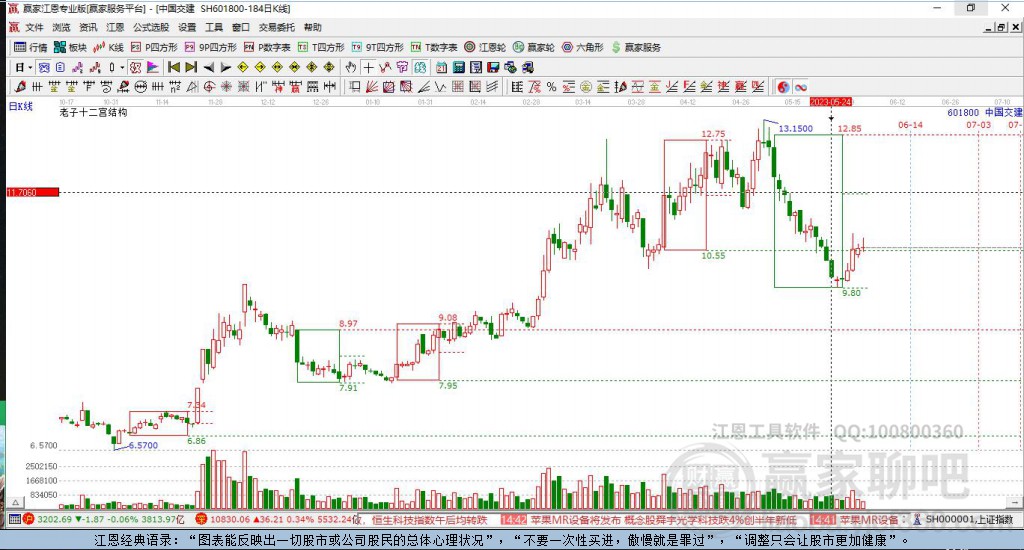Open the 江恩轮 Gann wheel tool
The height and width of the screenshot is (550, 1024).
[485, 47]
